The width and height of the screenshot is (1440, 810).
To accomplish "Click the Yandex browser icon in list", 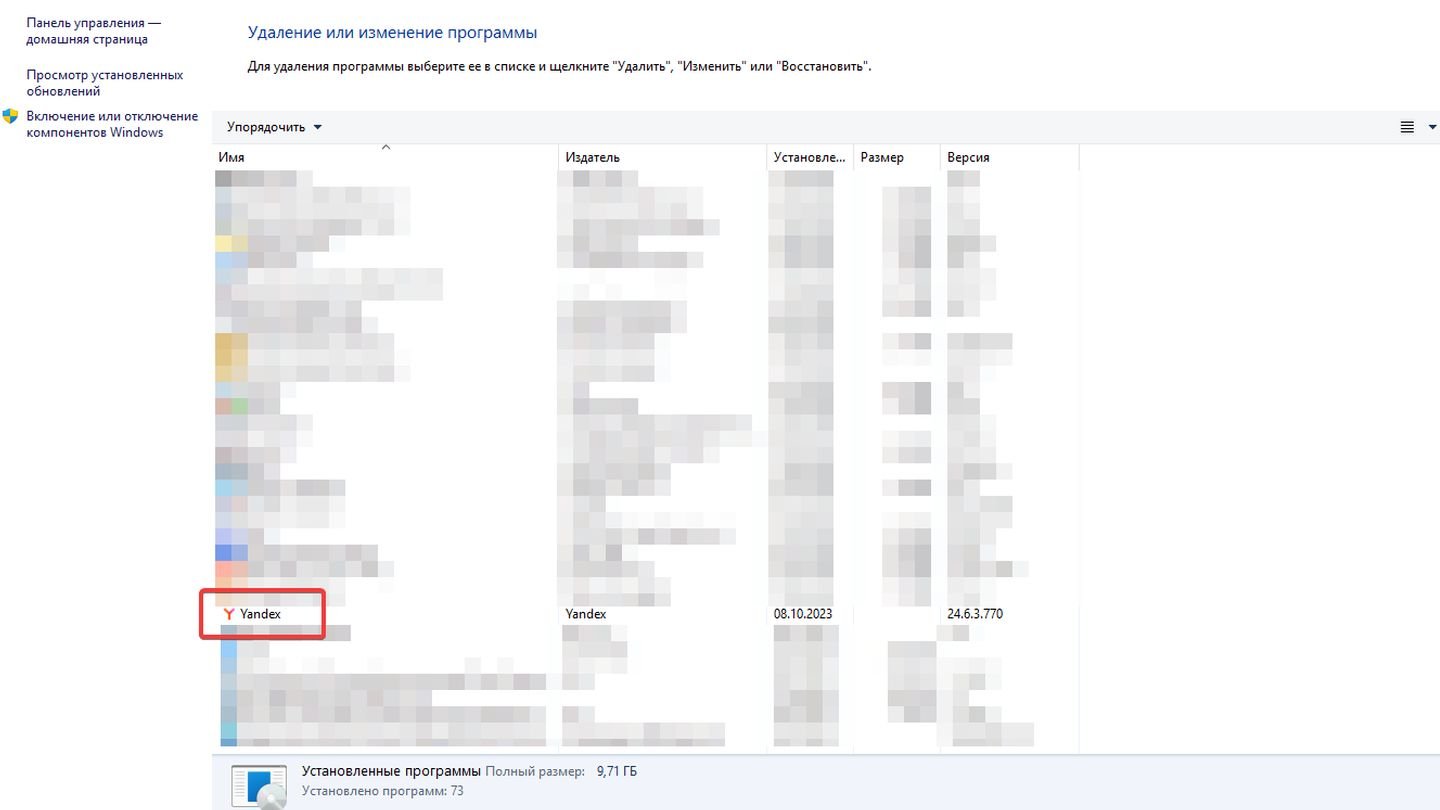I will coord(229,614).
